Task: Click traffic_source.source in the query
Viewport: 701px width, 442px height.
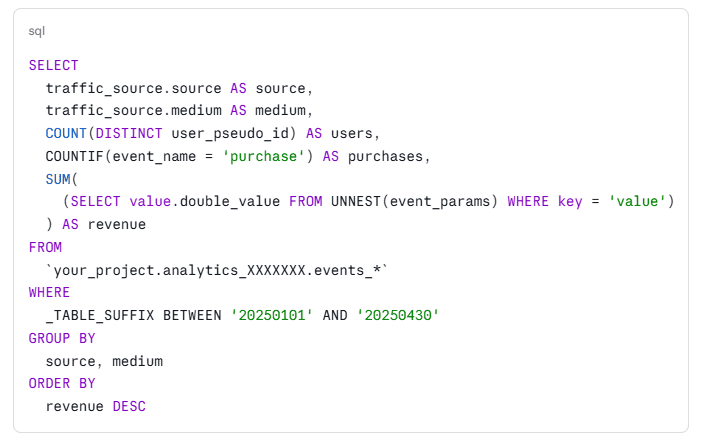Action: point(134,88)
